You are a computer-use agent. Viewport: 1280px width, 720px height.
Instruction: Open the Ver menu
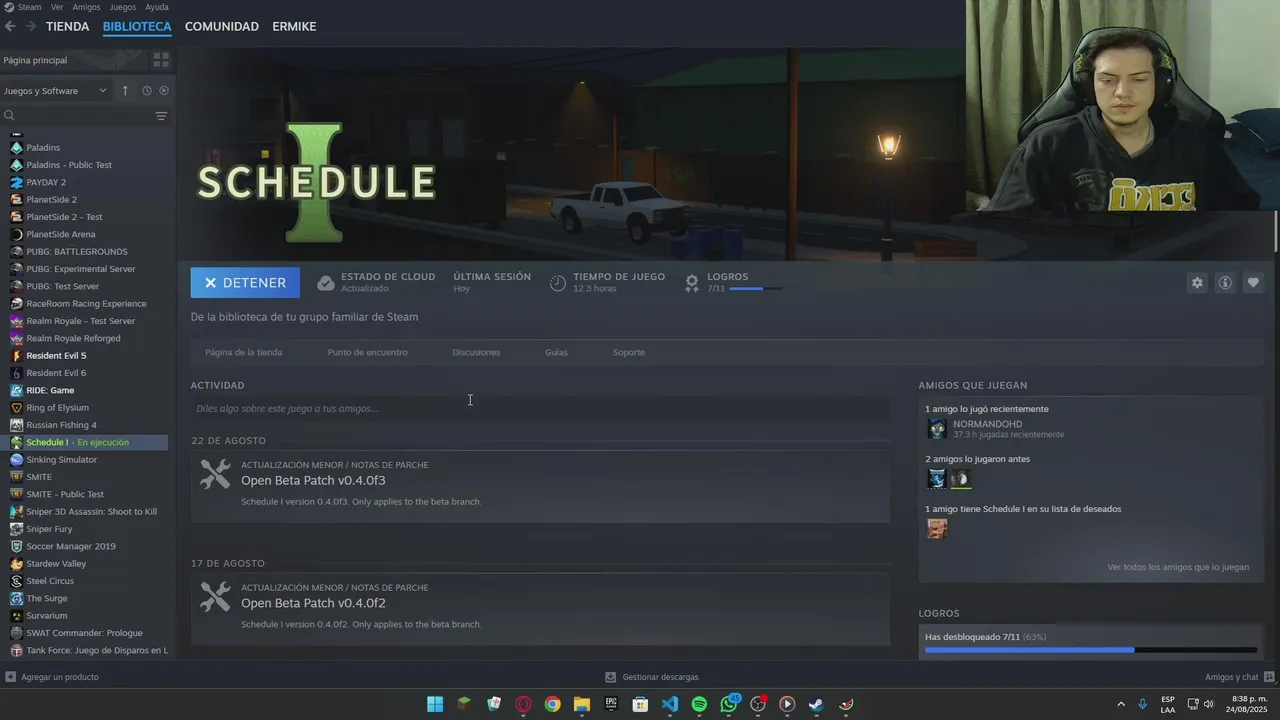coord(57,7)
